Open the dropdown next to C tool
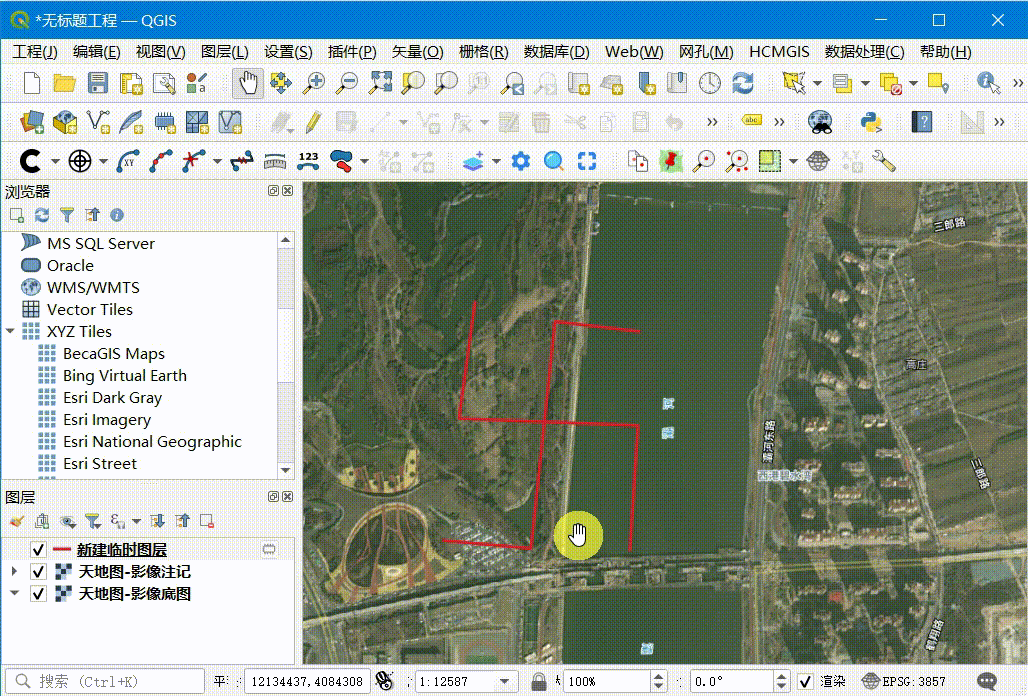 point(55,161)
